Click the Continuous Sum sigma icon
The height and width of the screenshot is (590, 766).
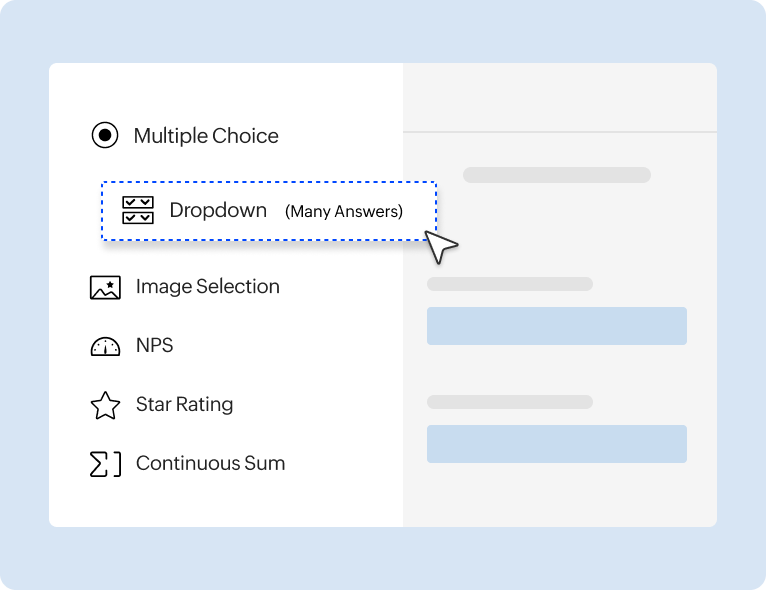click(105, 464)
